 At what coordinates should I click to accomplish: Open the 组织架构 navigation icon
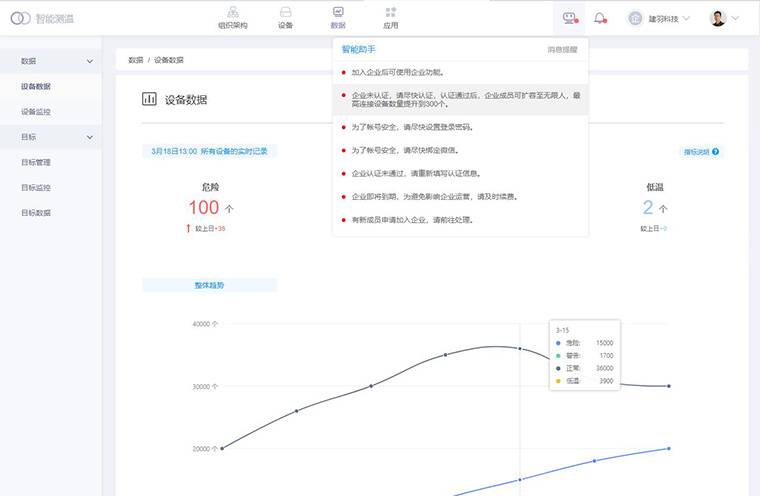232,13
